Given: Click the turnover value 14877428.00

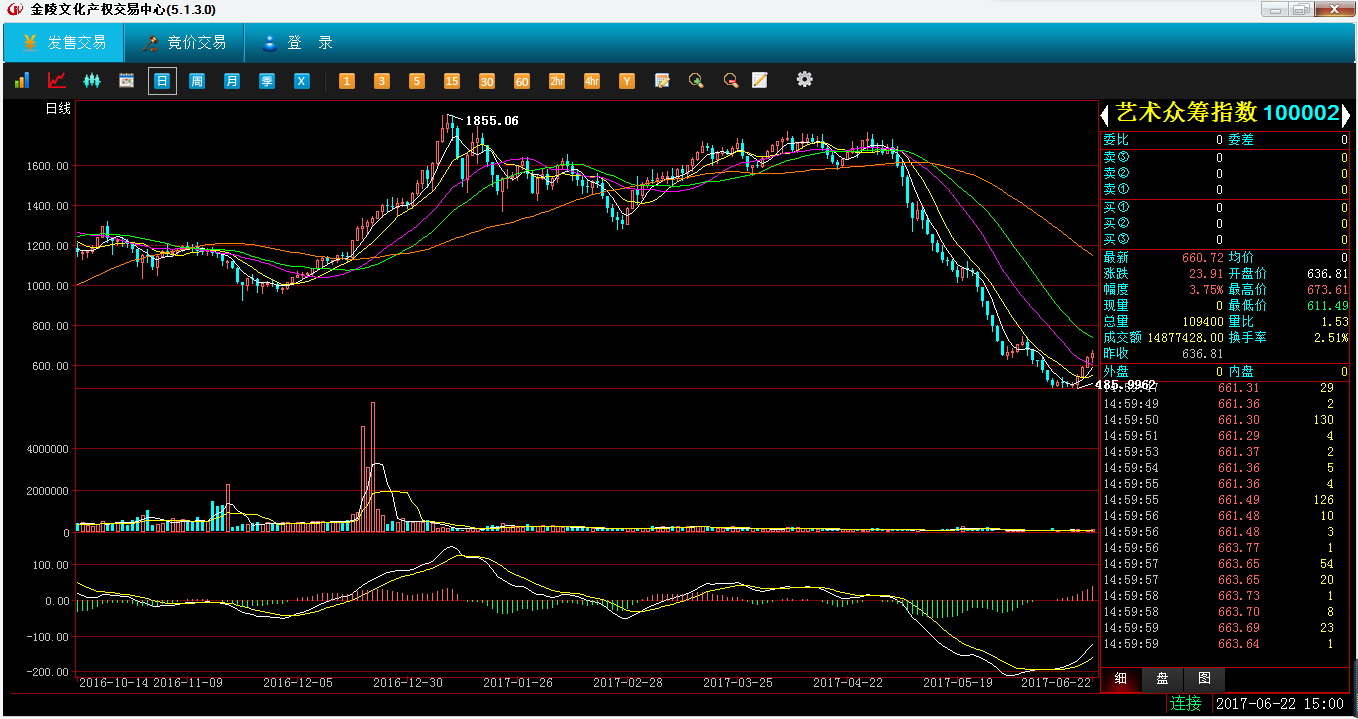Looking at the screenshot, I should click(1185, 338).
